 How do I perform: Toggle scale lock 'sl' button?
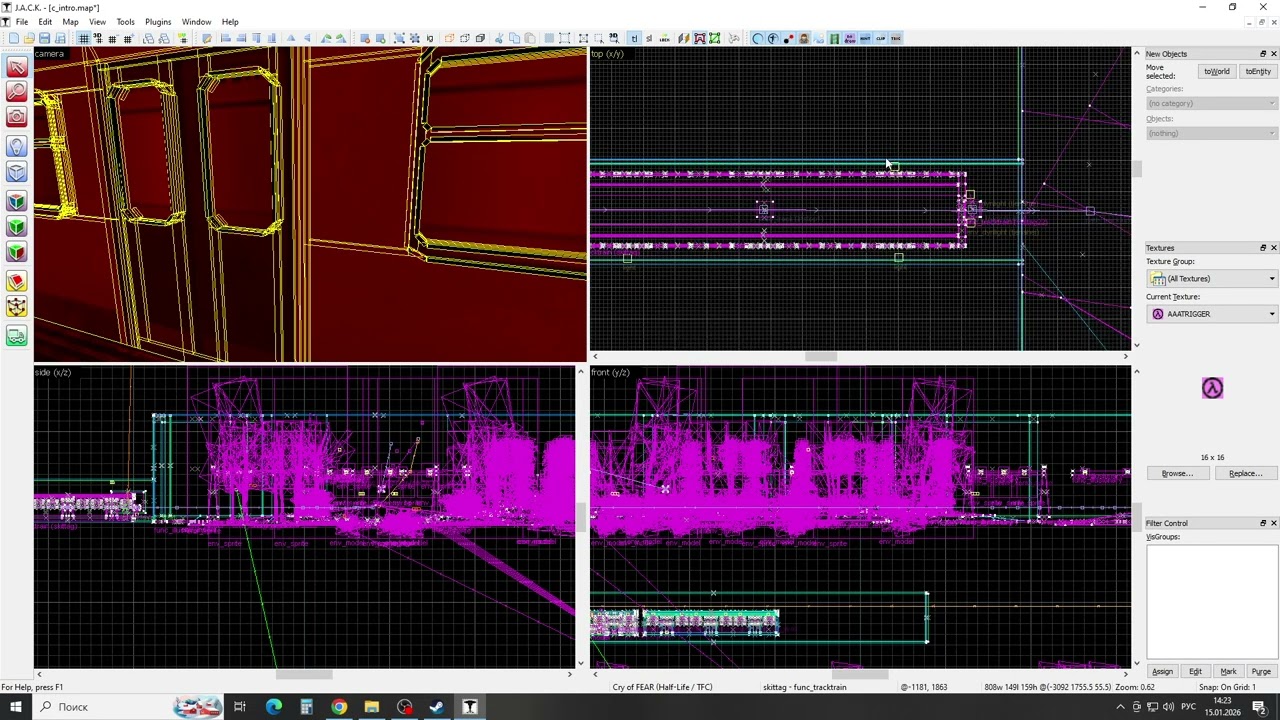pos(649,38)
